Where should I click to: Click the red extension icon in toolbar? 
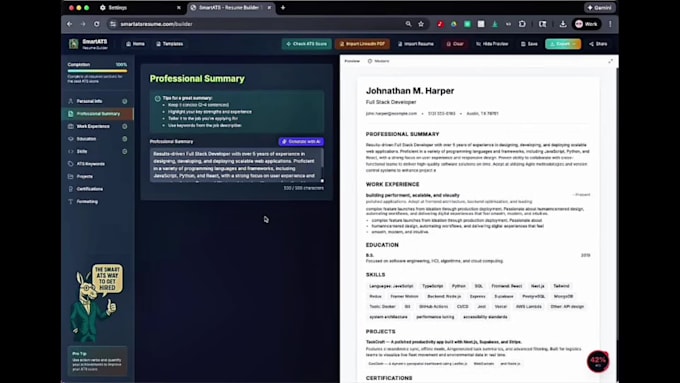click(x=440, y=24)
